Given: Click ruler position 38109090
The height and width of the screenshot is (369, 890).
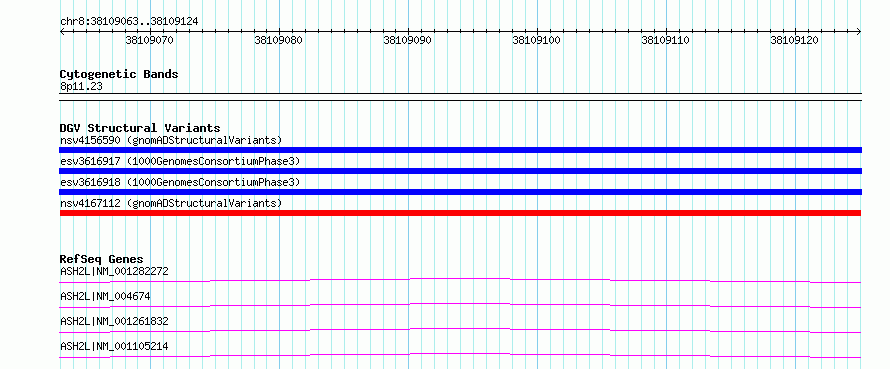Looking at the screenshot, I should [x=408, y=41].
